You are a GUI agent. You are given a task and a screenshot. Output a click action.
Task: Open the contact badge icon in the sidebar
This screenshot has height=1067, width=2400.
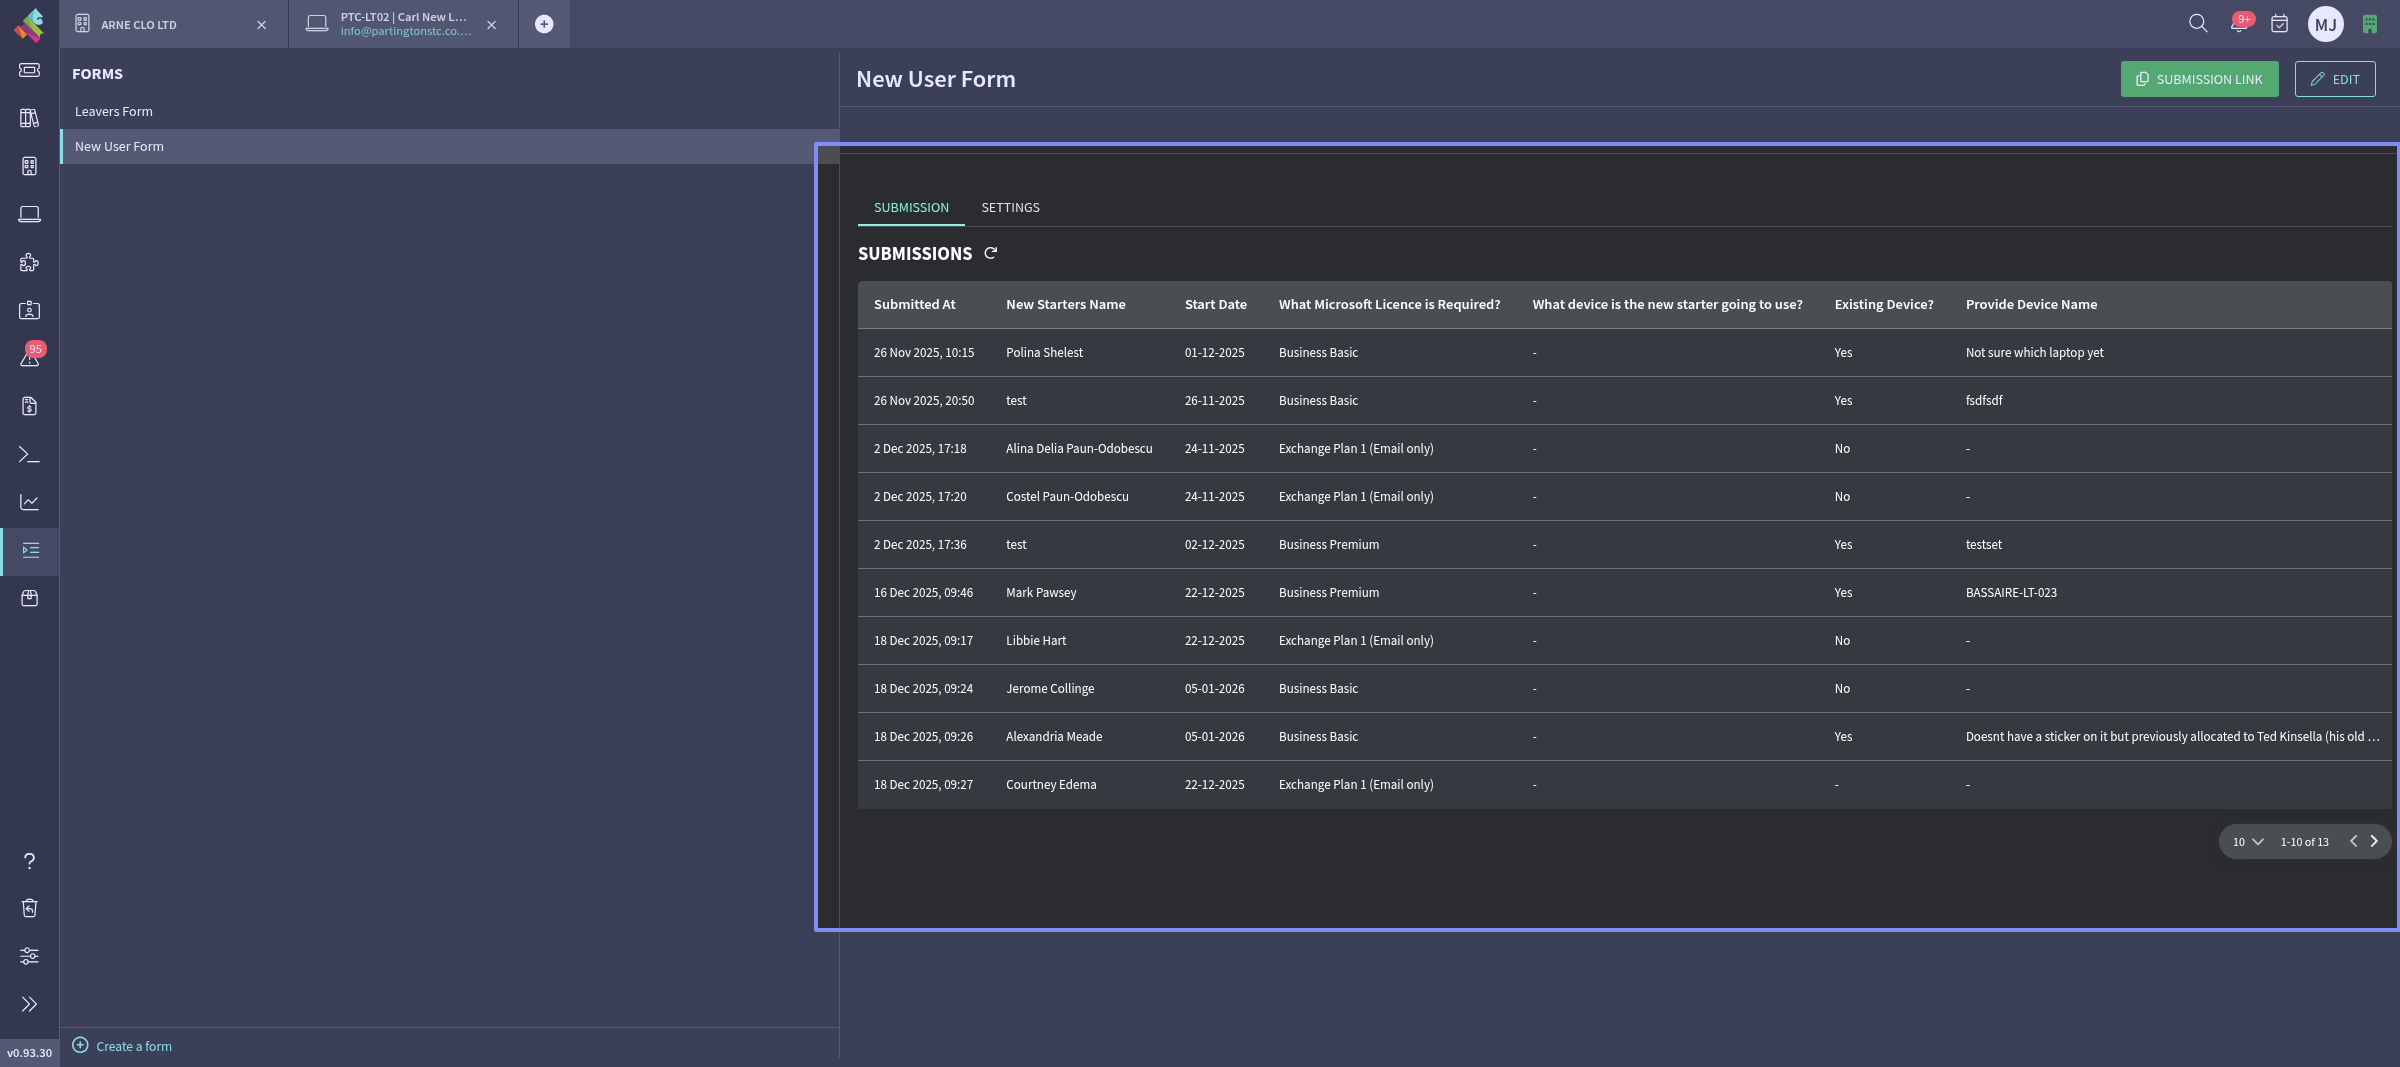click(29, 310)
